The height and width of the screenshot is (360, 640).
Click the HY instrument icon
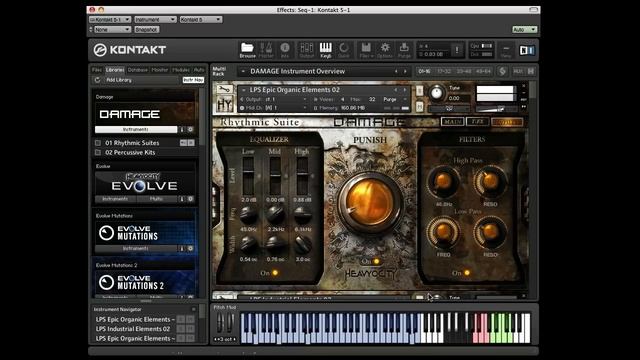point(224,105)
